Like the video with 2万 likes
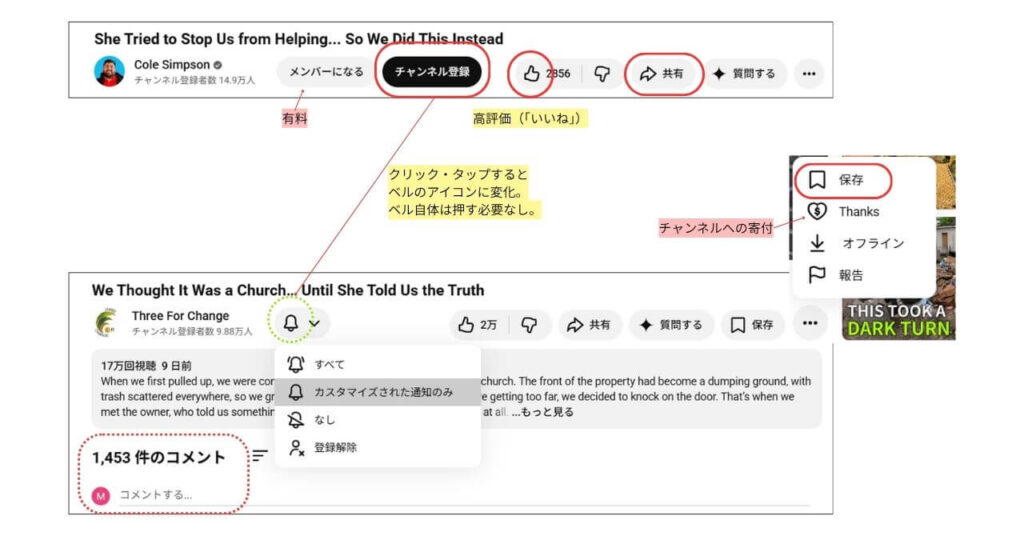This screenshot has height=536, width=1024. click(479, 324)
